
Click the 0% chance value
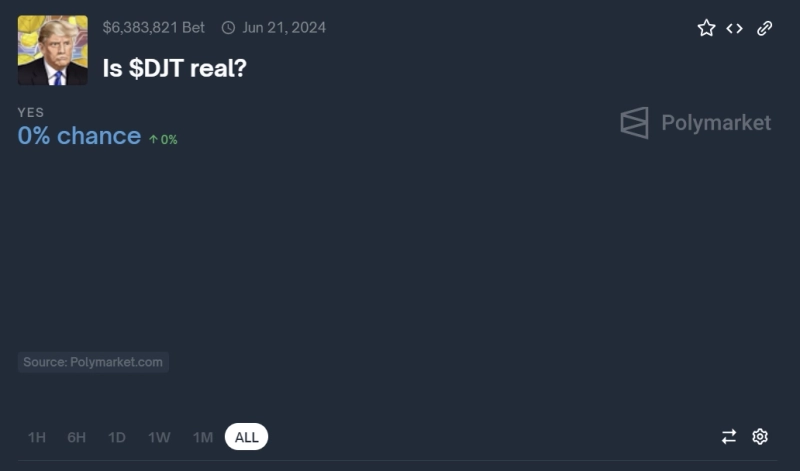pyautogui.click(x=79, y=136)
